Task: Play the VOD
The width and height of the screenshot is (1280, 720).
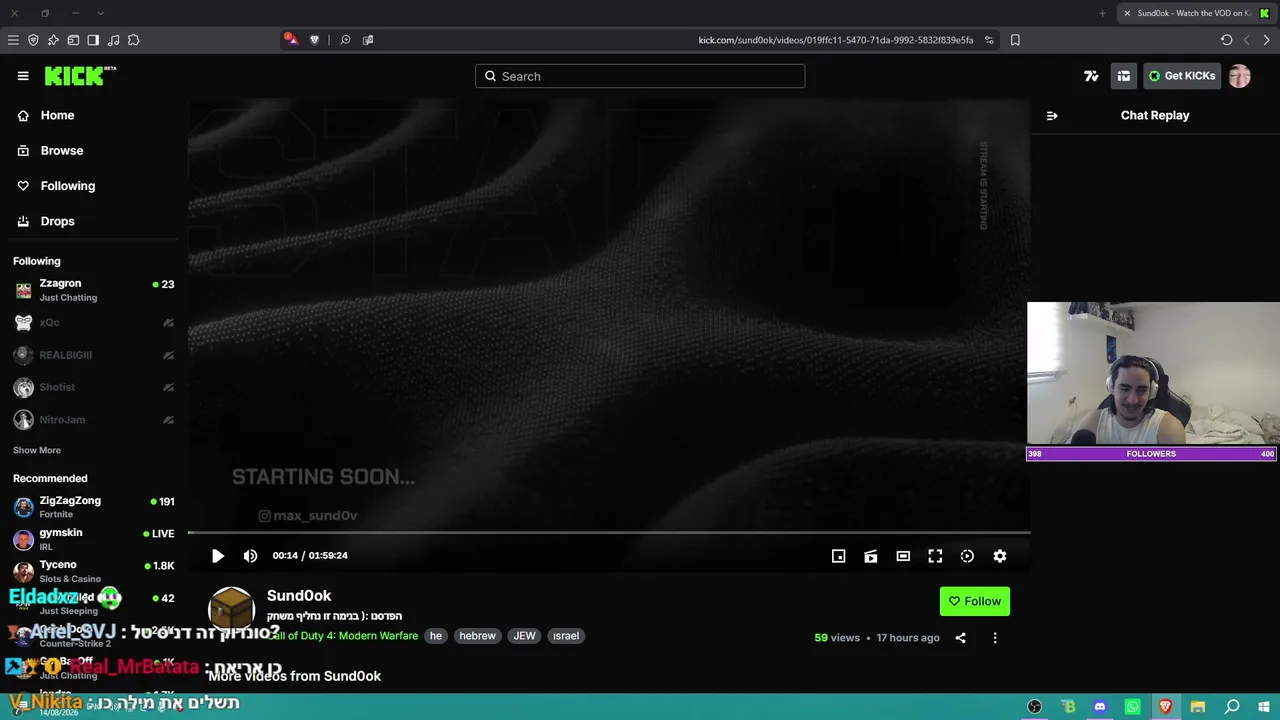Action: 218,556
